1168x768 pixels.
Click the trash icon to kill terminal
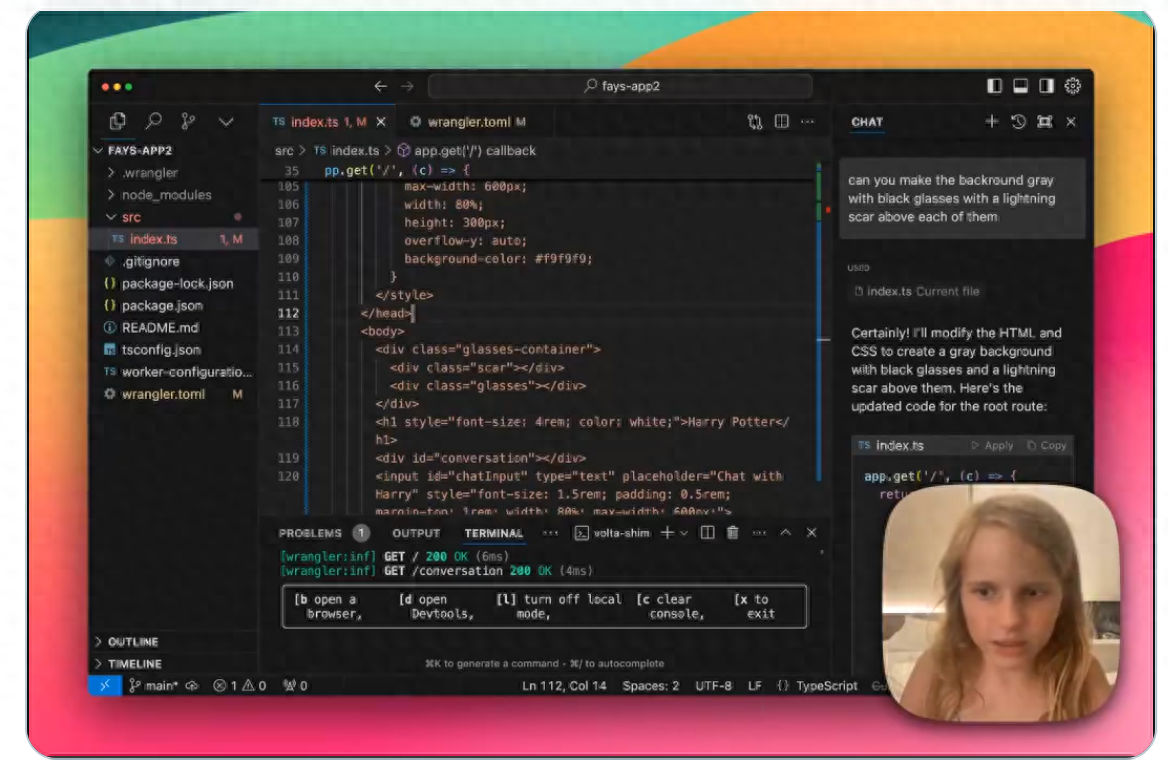(733, 533)
